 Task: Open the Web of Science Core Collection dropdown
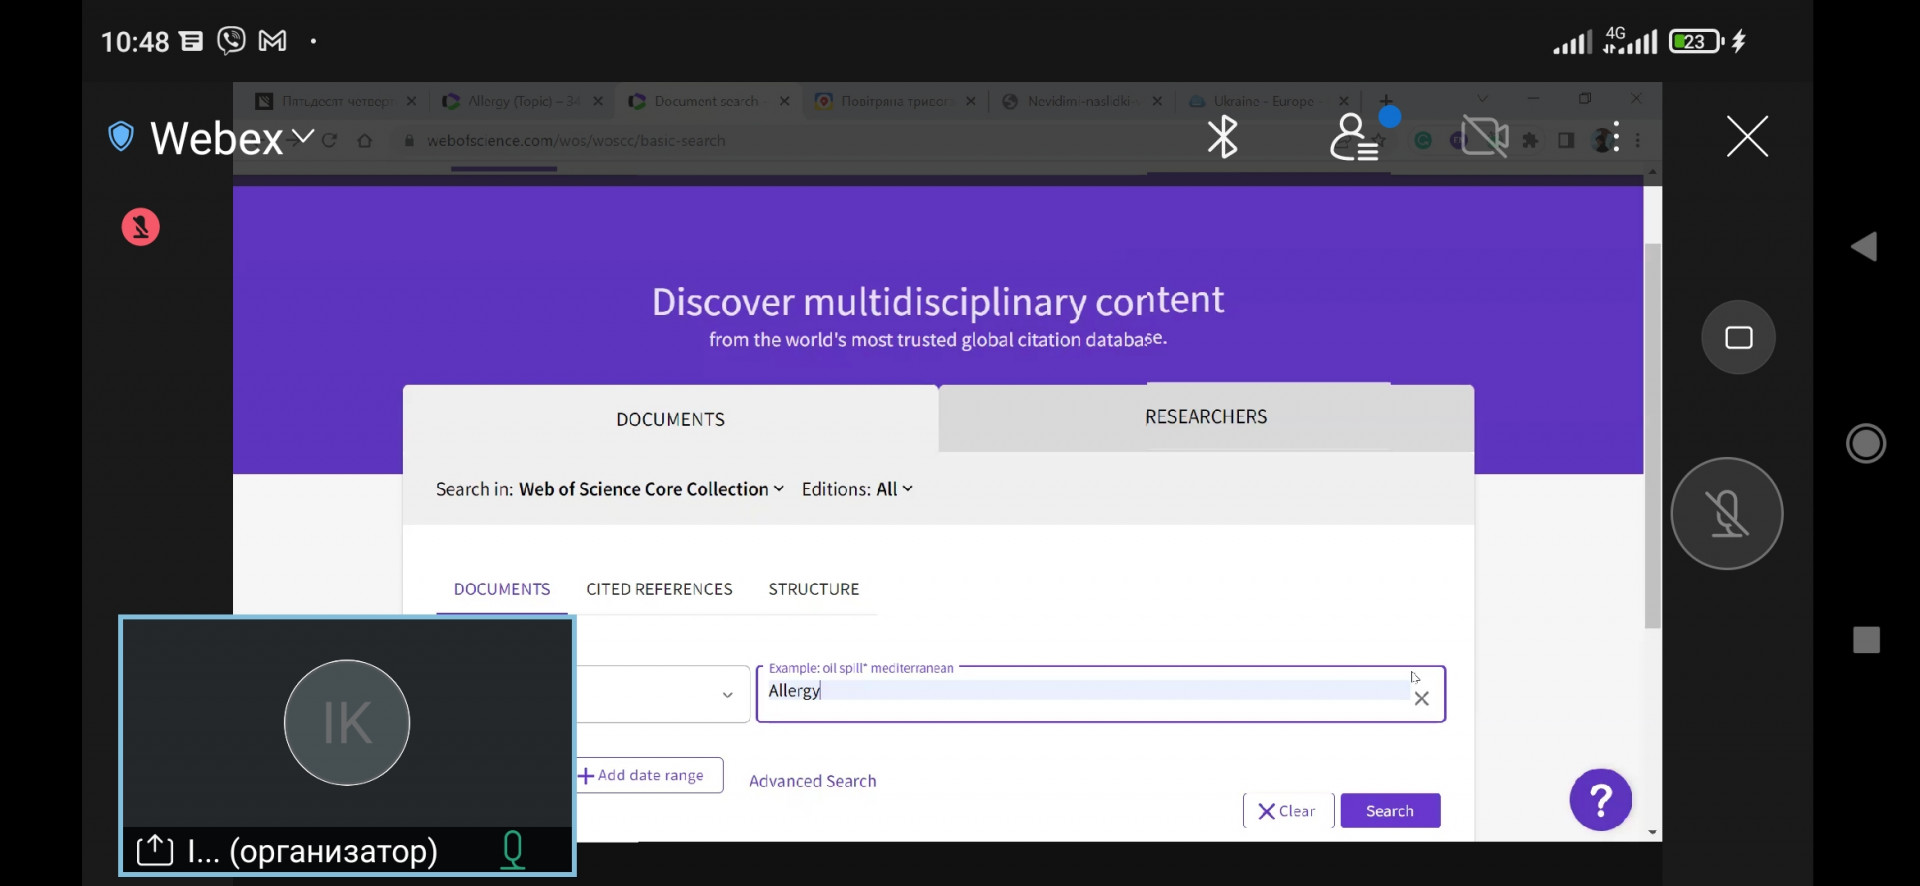[x=650, y=489]
